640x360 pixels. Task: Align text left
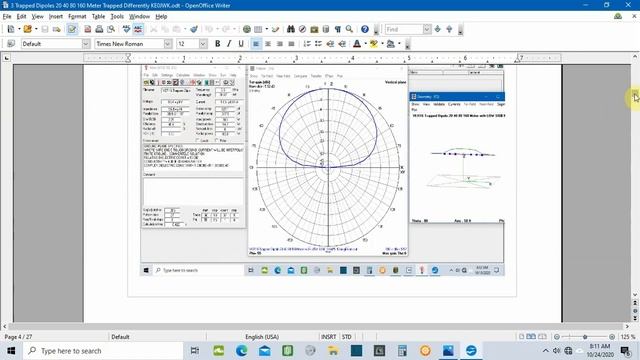click(256, 44)
